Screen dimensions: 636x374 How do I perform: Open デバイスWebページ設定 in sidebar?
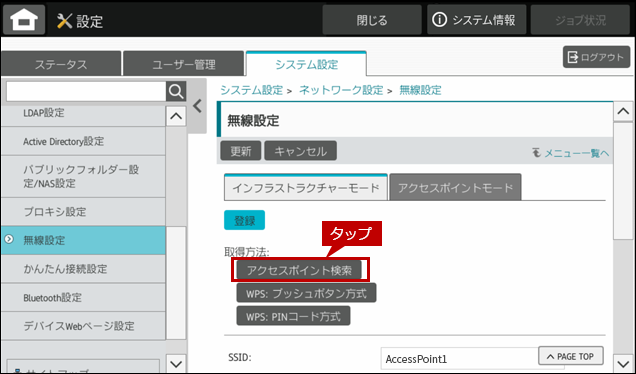pos(83,326)
